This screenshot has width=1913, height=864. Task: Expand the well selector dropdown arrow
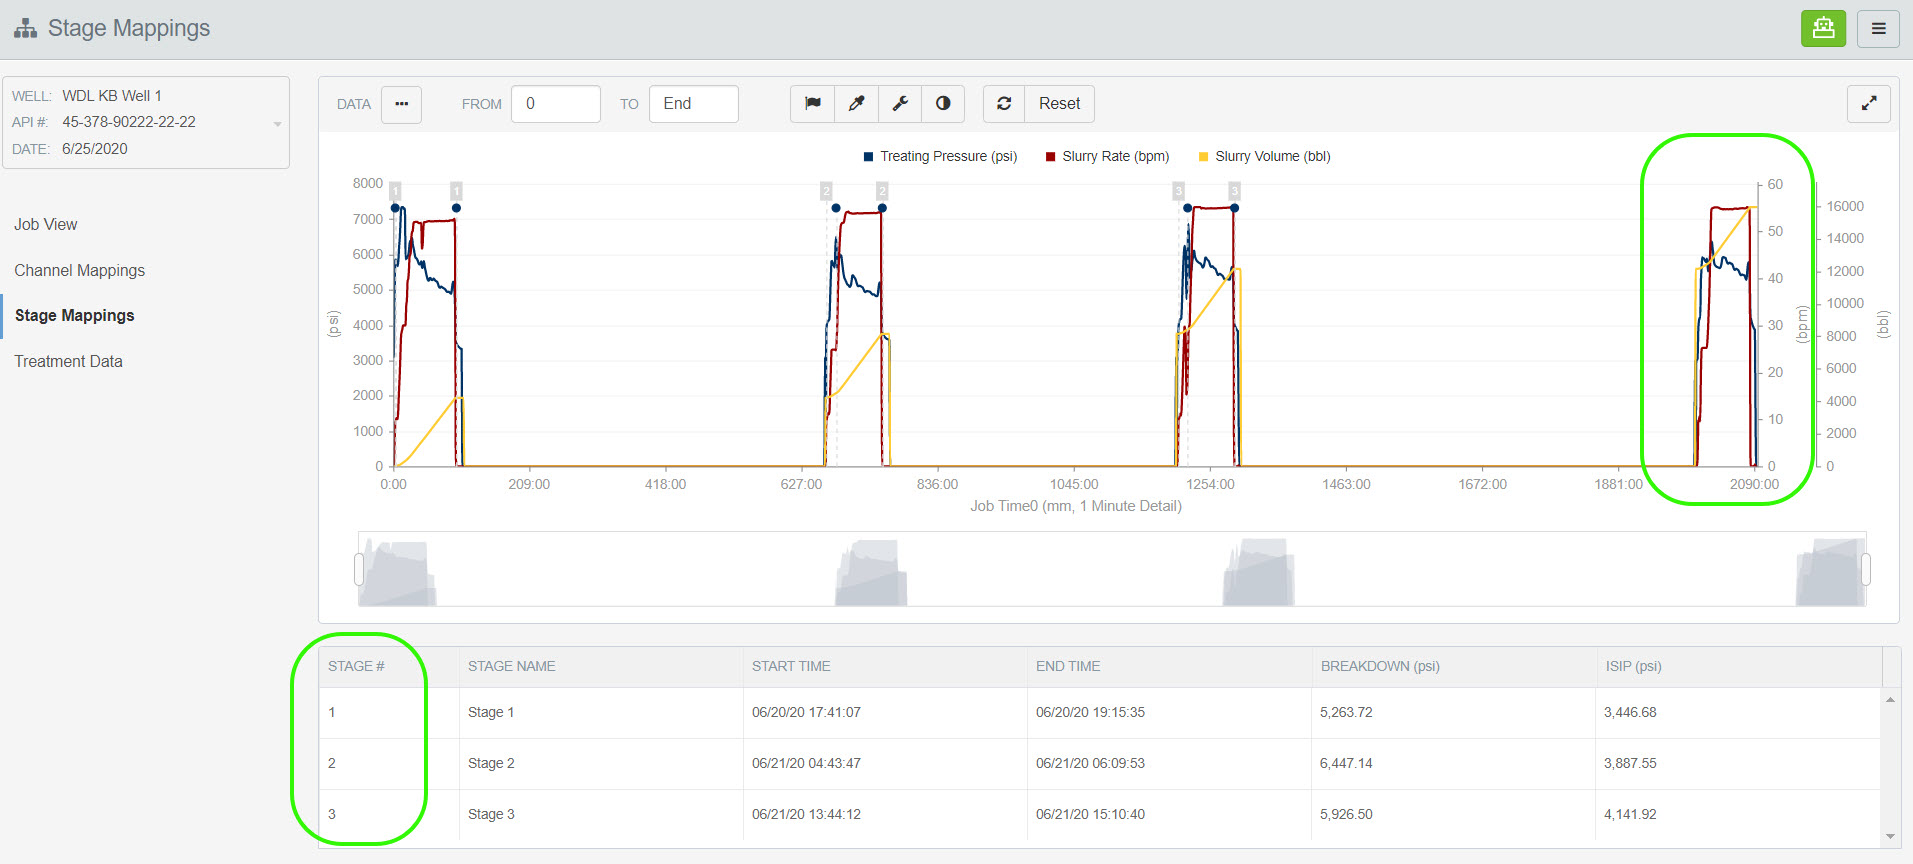point(277,124)
